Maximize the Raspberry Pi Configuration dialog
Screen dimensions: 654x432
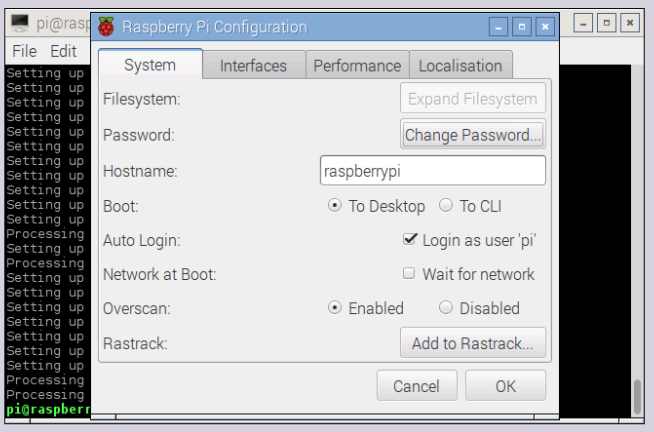coord(522,27)
